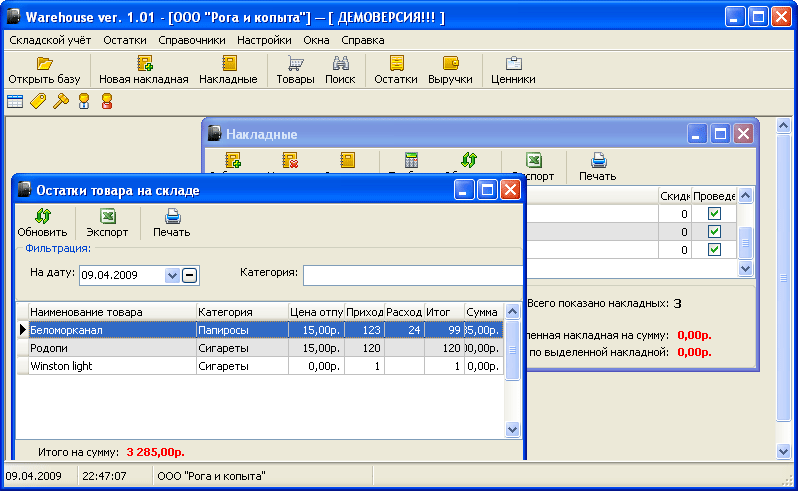
Task: Select the Родопи row
Action: click(x=260, y=348)
